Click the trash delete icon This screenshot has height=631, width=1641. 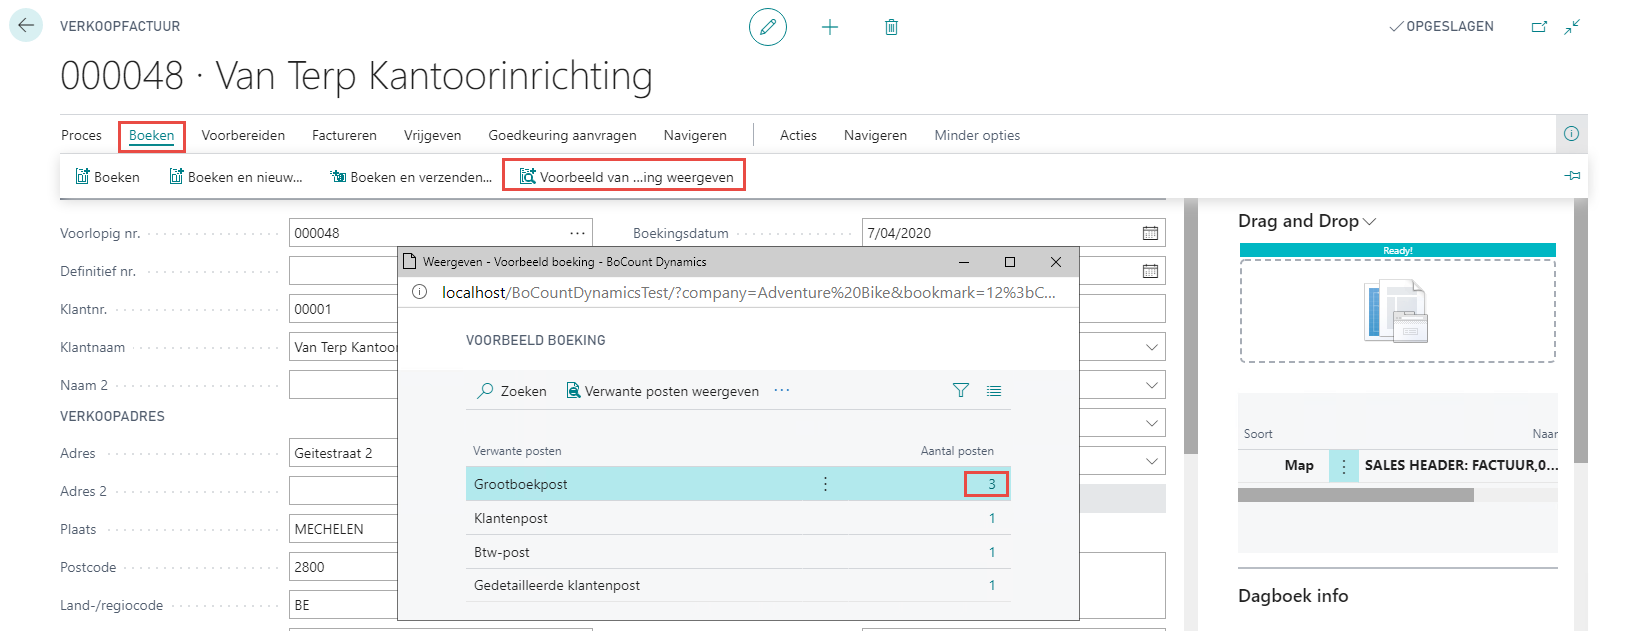tap(891, 27)
